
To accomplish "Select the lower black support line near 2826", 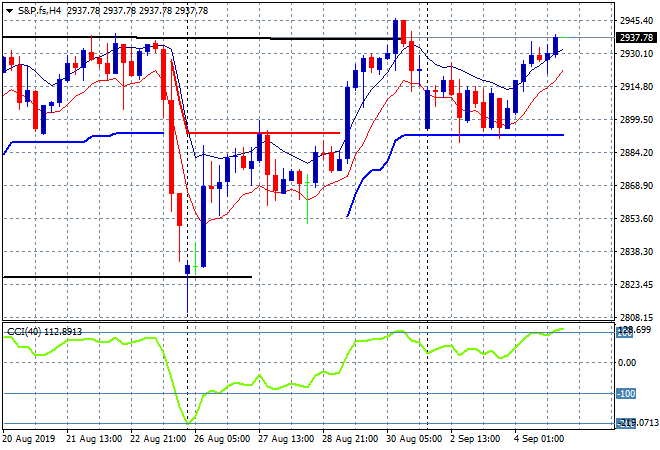I will 127,277.
